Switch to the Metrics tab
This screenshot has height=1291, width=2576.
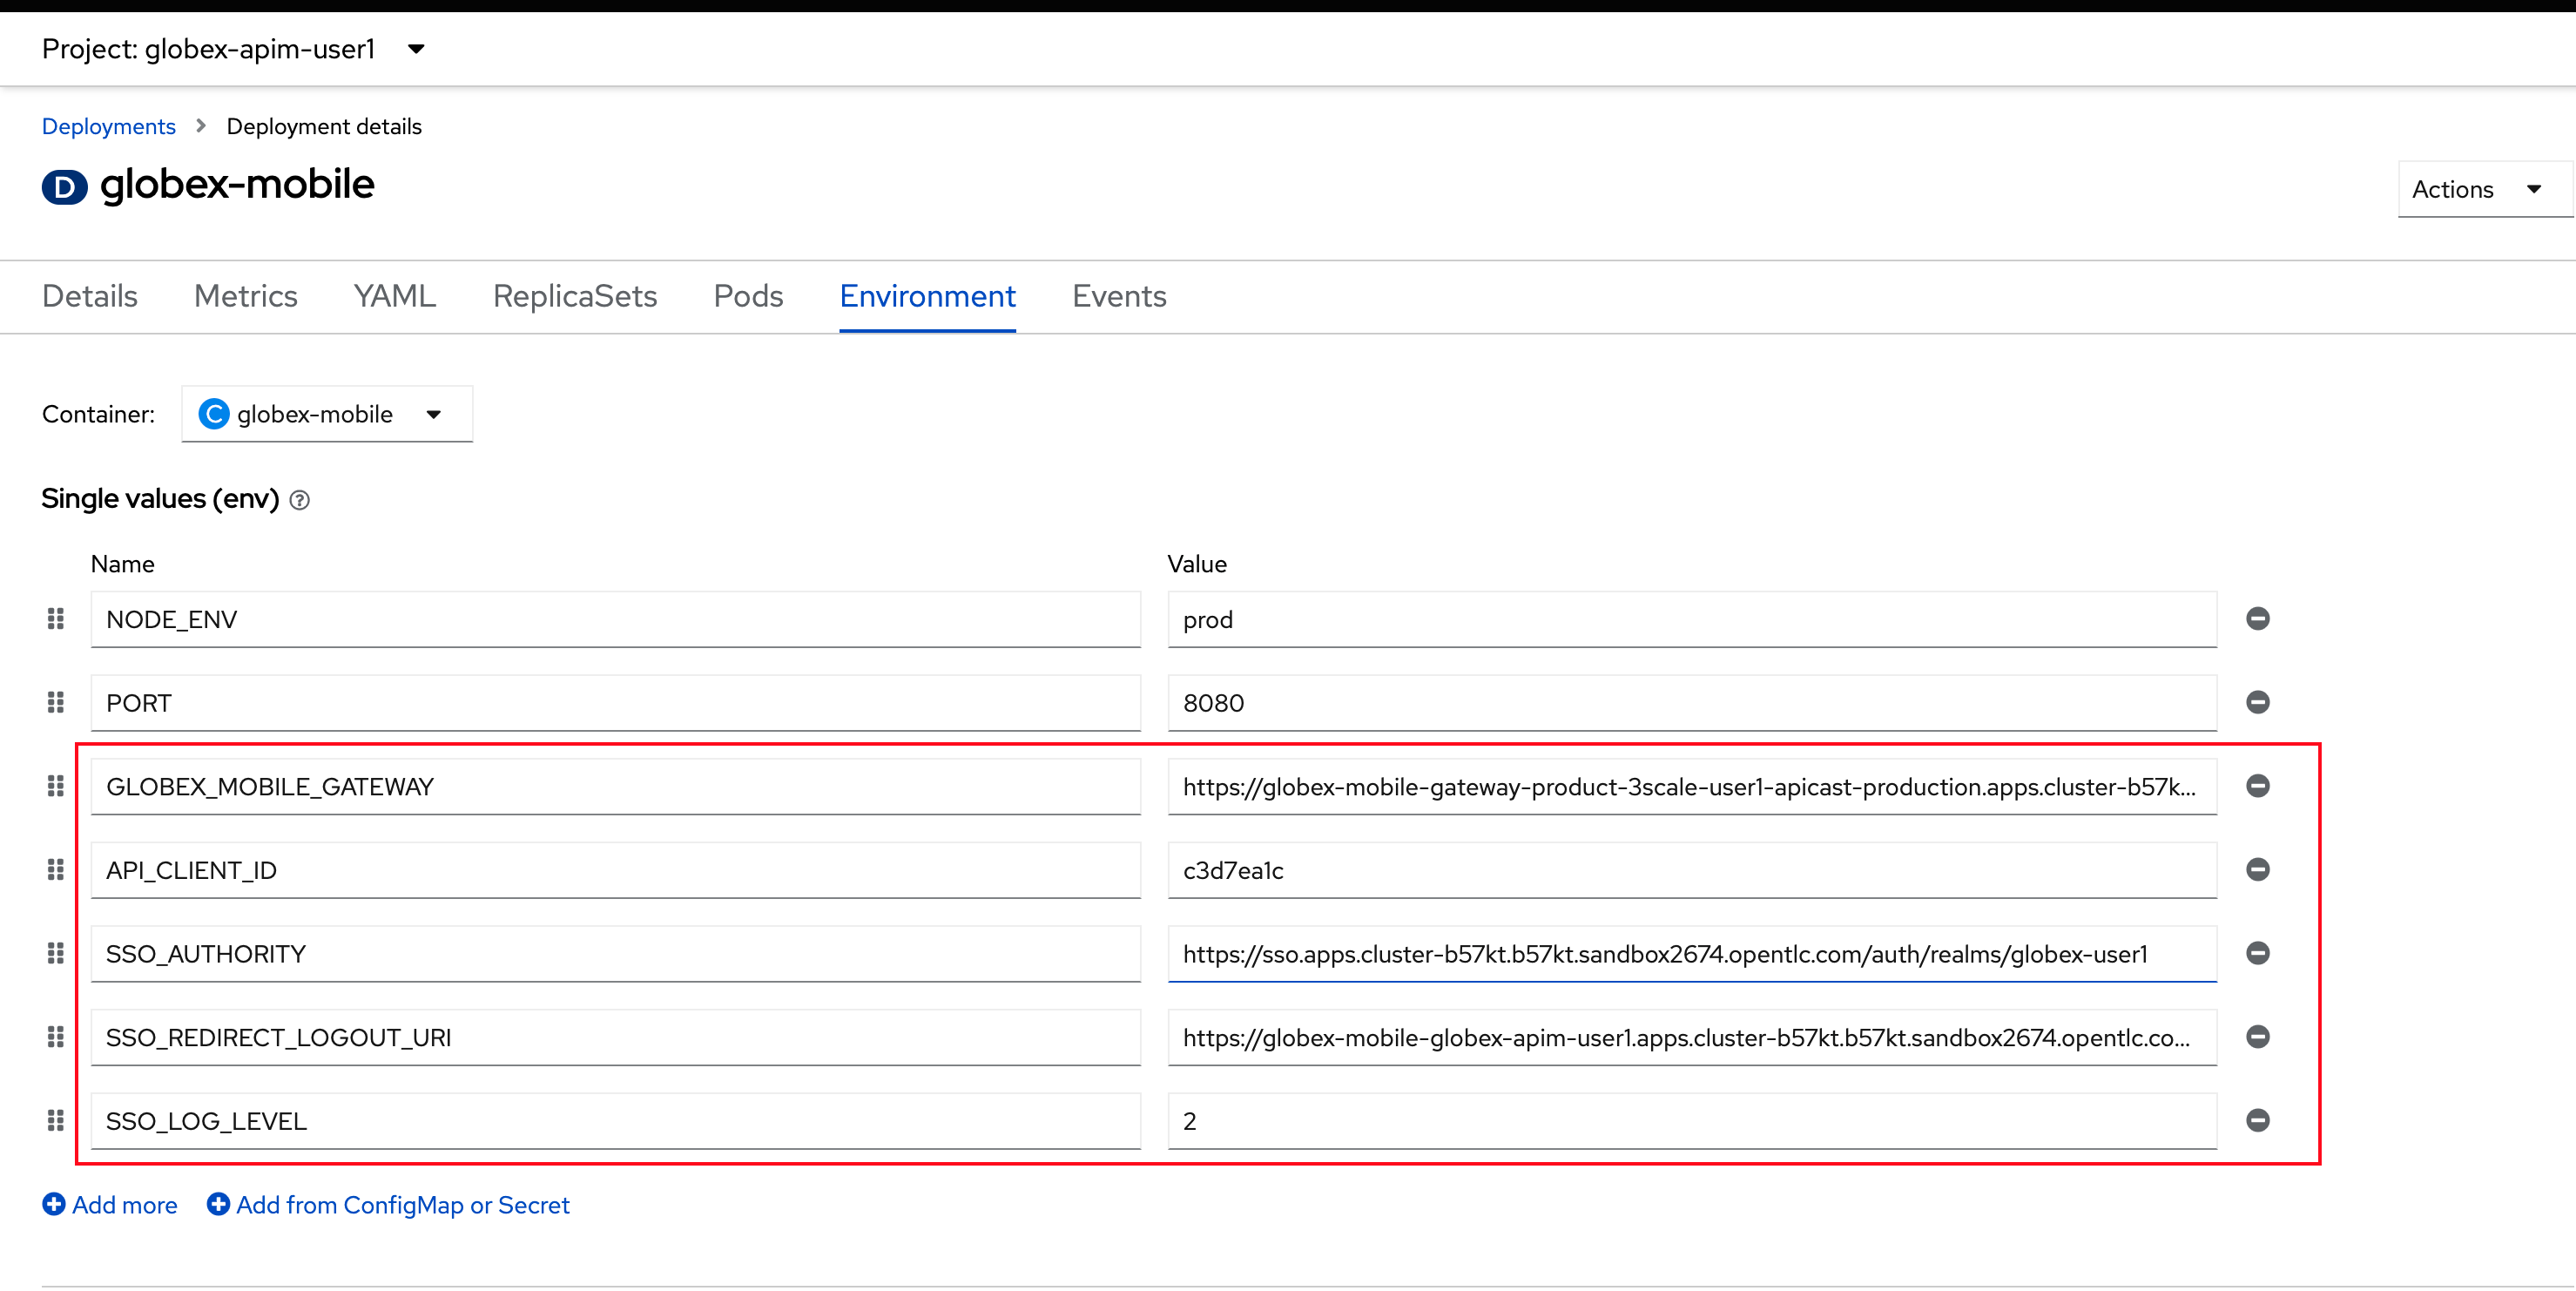click(x=246, y=296)
